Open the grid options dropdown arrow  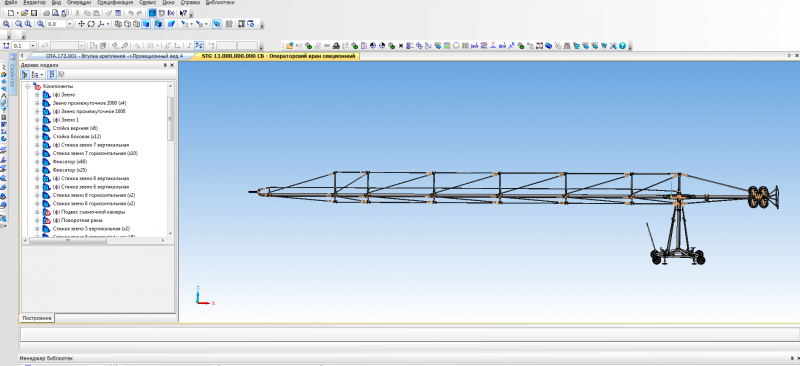tap(158, 46)
